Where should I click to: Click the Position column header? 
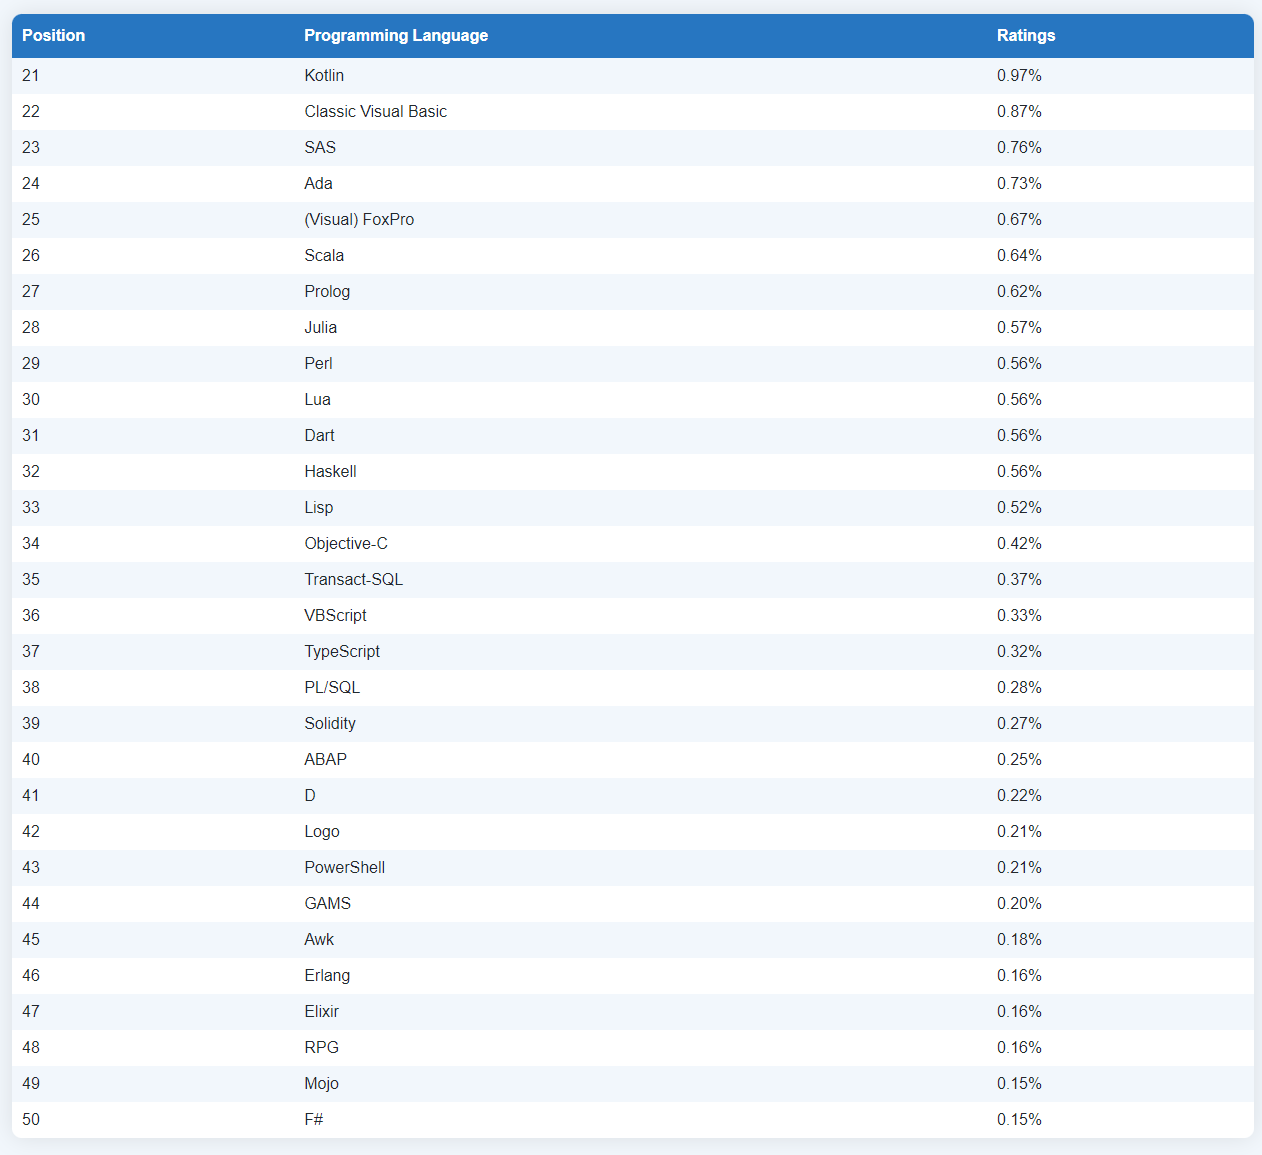[x=54, y=36]
